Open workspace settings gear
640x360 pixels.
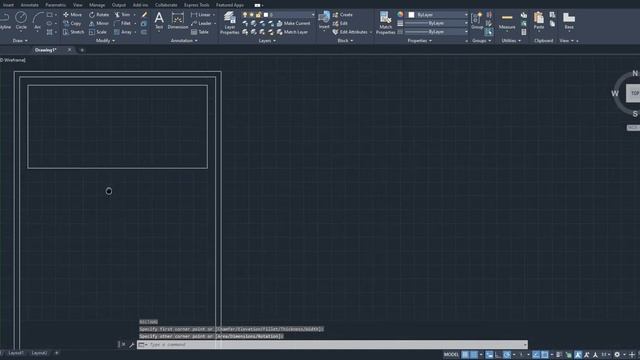pos(617,355)
